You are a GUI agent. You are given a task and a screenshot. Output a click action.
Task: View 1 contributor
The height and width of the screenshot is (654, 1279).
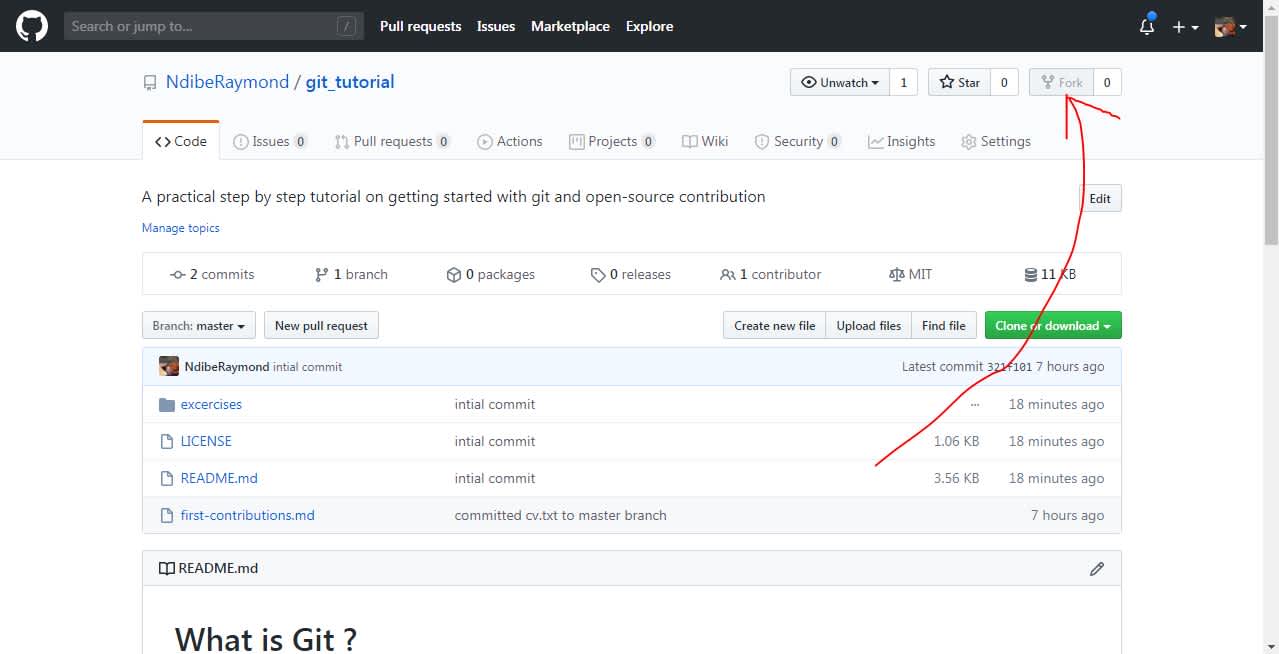click(x=771, y=274)
